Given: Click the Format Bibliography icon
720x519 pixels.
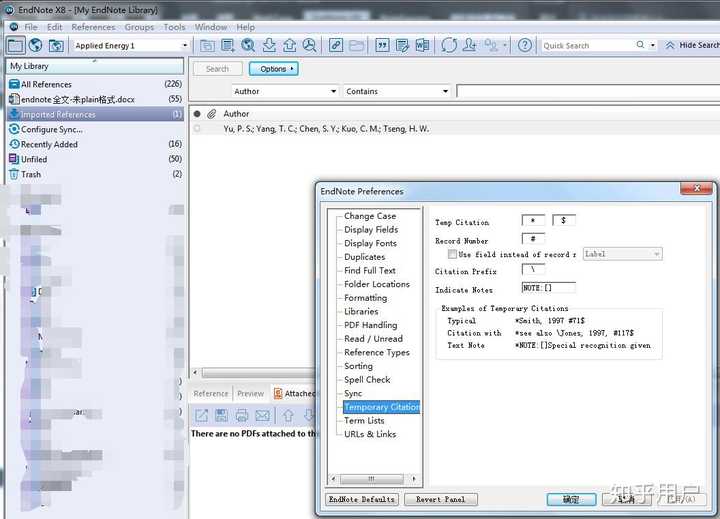Looking at the screenshot, I should pos(402,45).
